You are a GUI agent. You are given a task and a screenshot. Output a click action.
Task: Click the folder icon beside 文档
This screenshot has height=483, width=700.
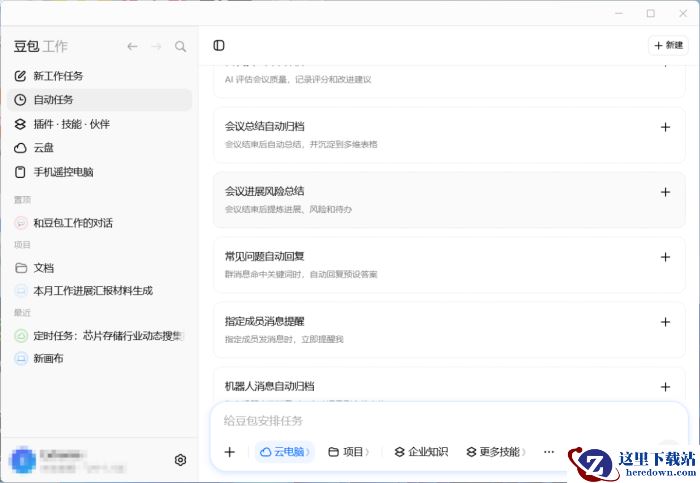[x=21, y=268]
